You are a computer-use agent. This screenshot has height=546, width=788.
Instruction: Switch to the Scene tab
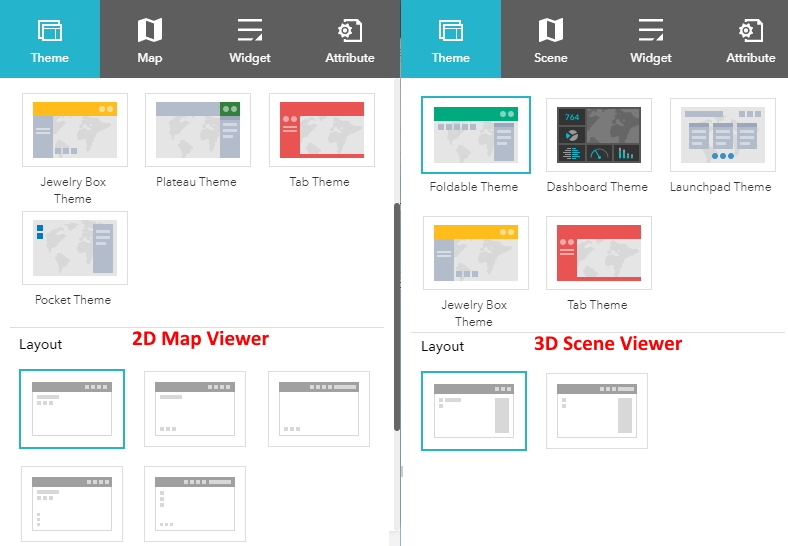click(551, 39)
